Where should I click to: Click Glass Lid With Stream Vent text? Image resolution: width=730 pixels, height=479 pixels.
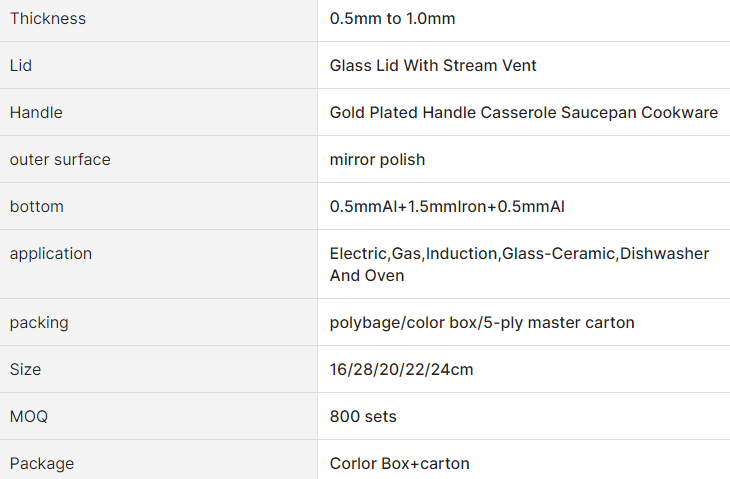(x=433, y=66)
